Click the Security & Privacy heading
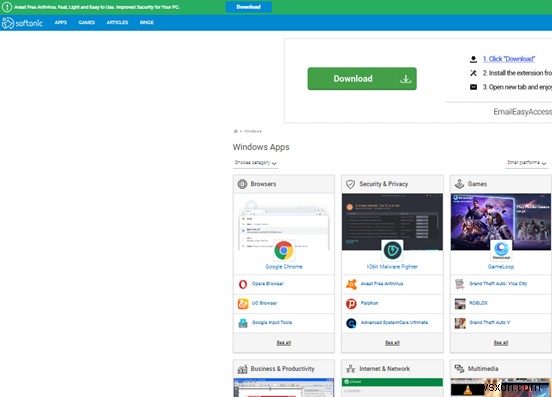The width and height of the screenshot is (552, 397). [384, 184]
